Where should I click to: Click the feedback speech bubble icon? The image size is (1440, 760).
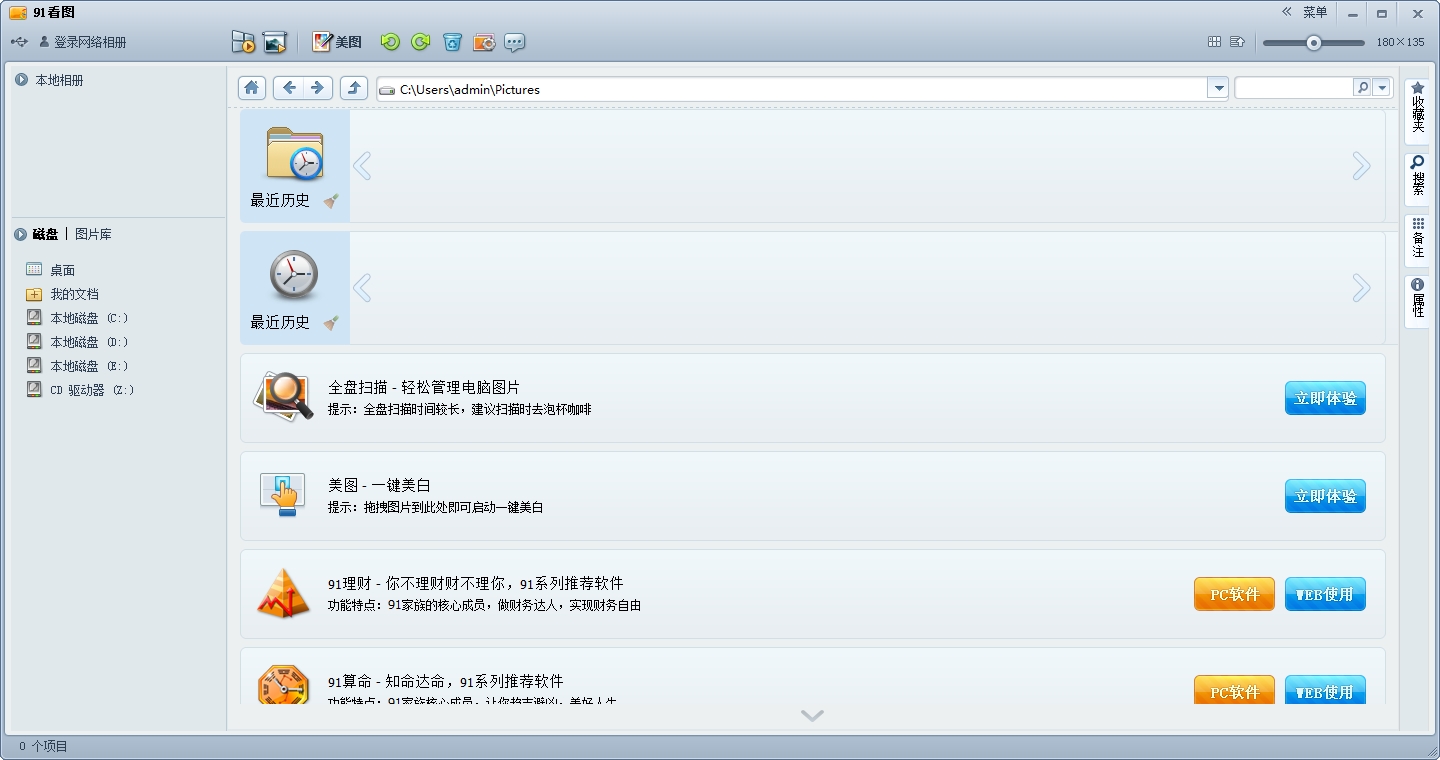click(515, 42)
